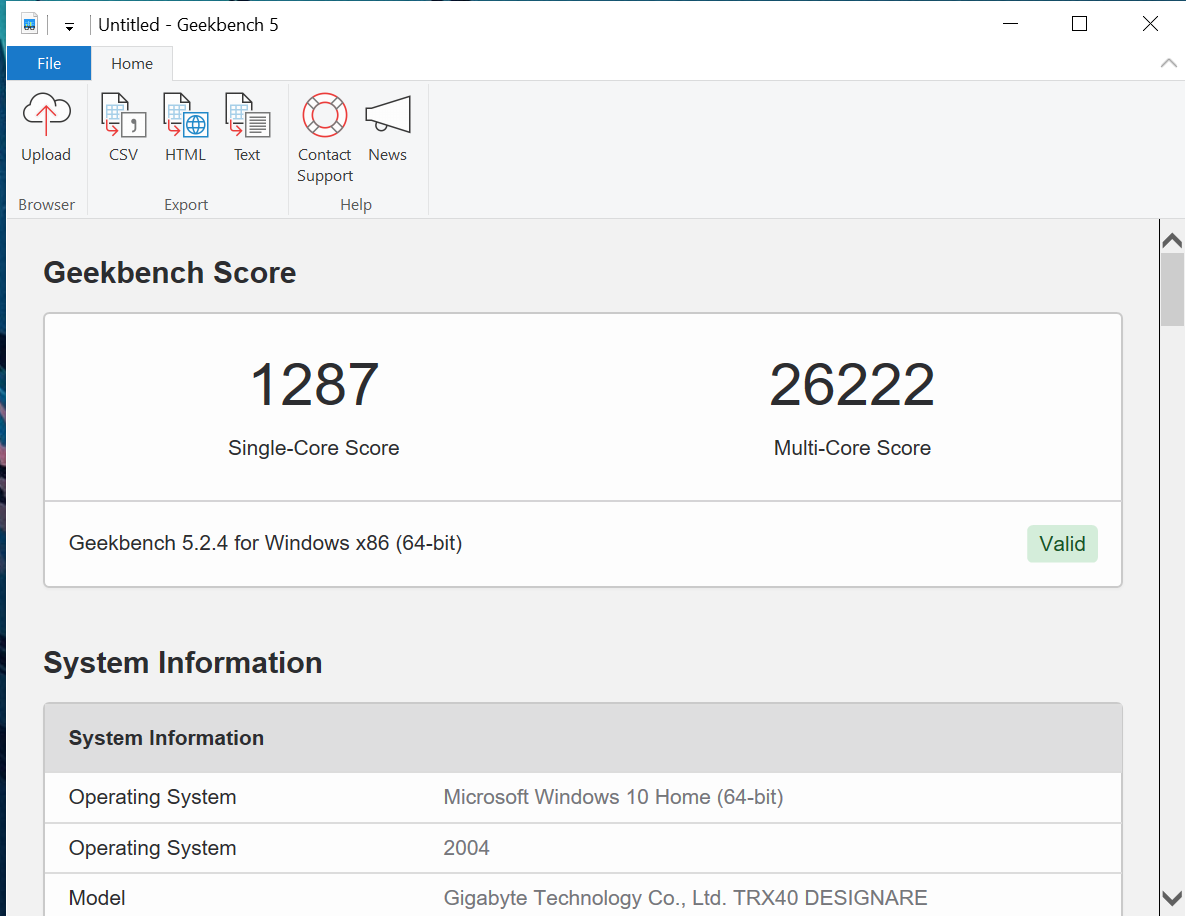This screenshot has width=1186, height=916.
Task: Click the System Information table header
Action: coord(583,738)
